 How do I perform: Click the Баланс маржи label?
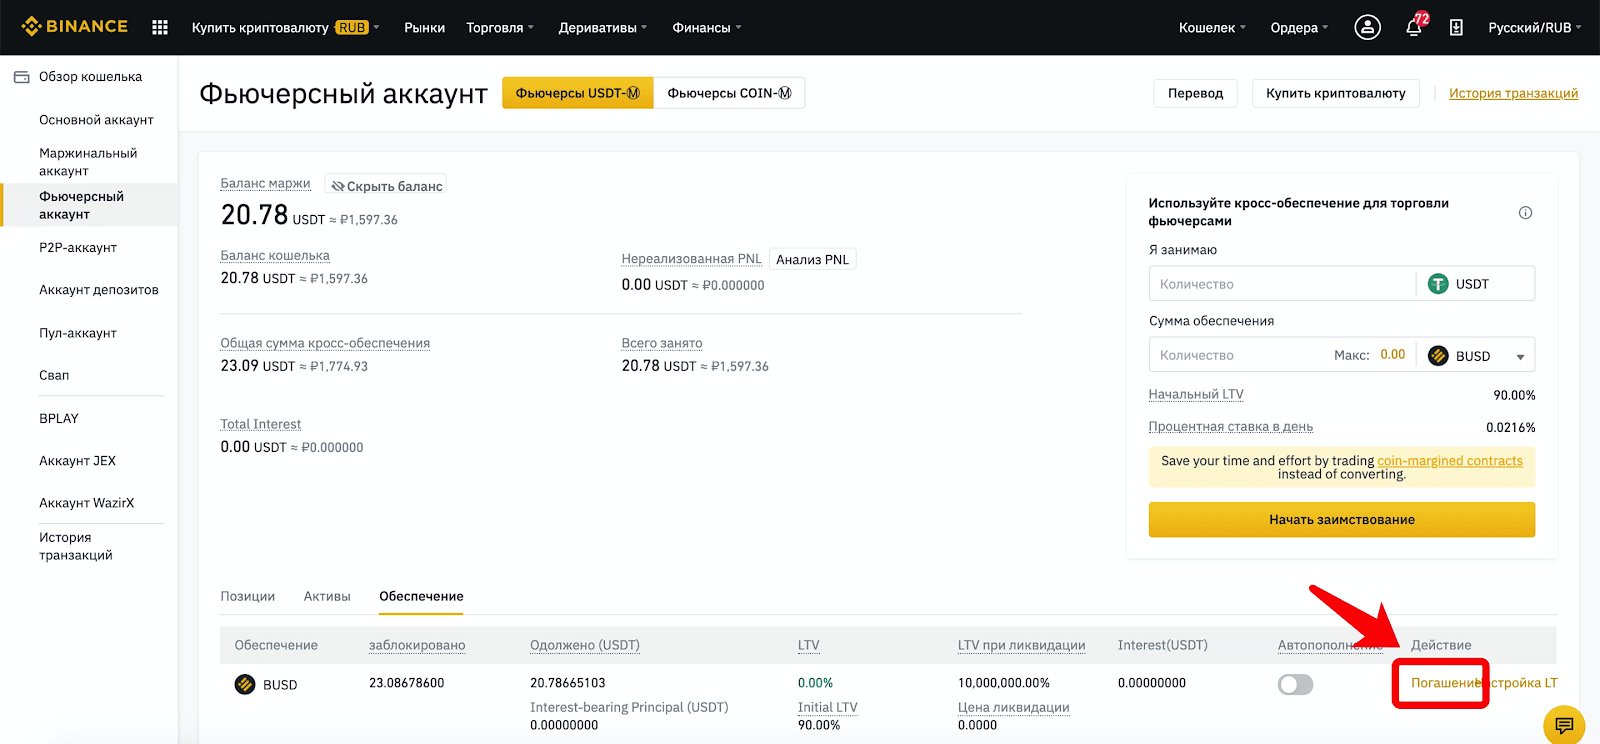(265, 183)
